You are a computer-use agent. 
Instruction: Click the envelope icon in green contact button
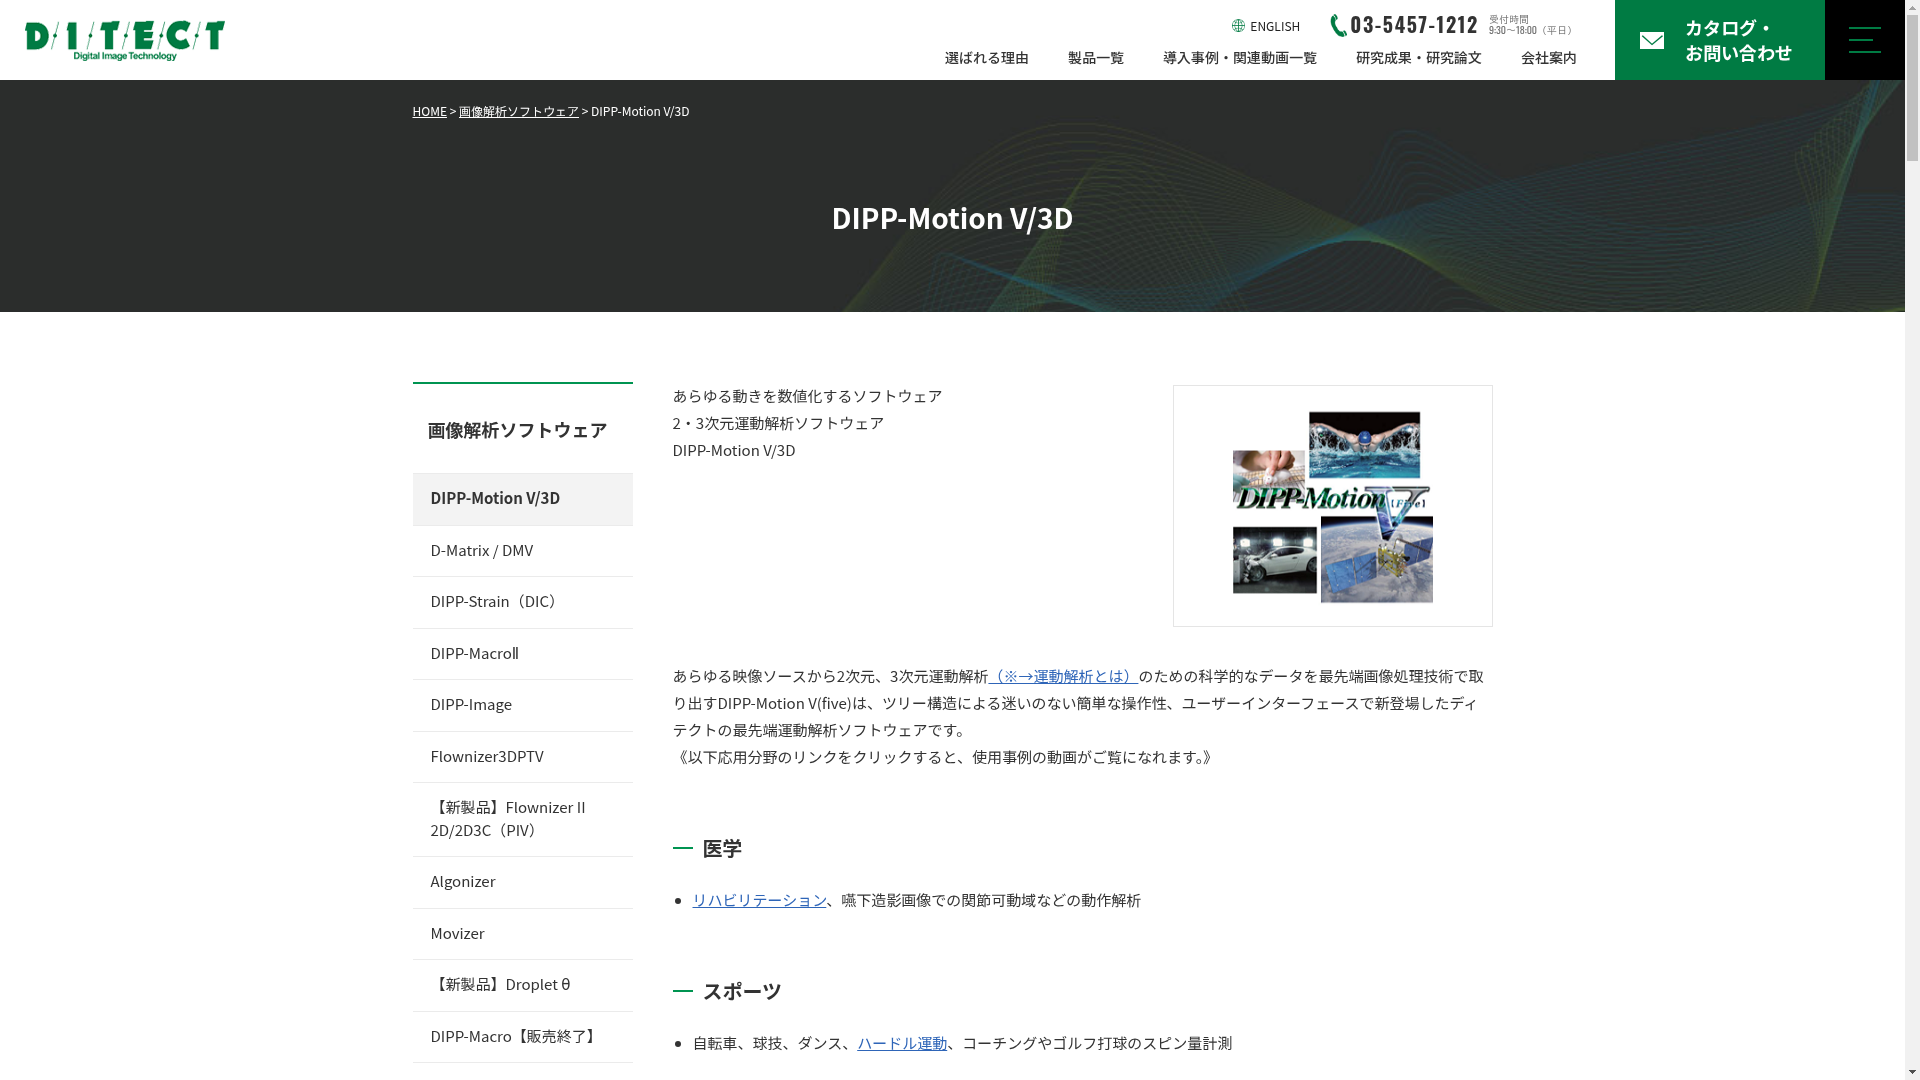tap(1652, 41)
